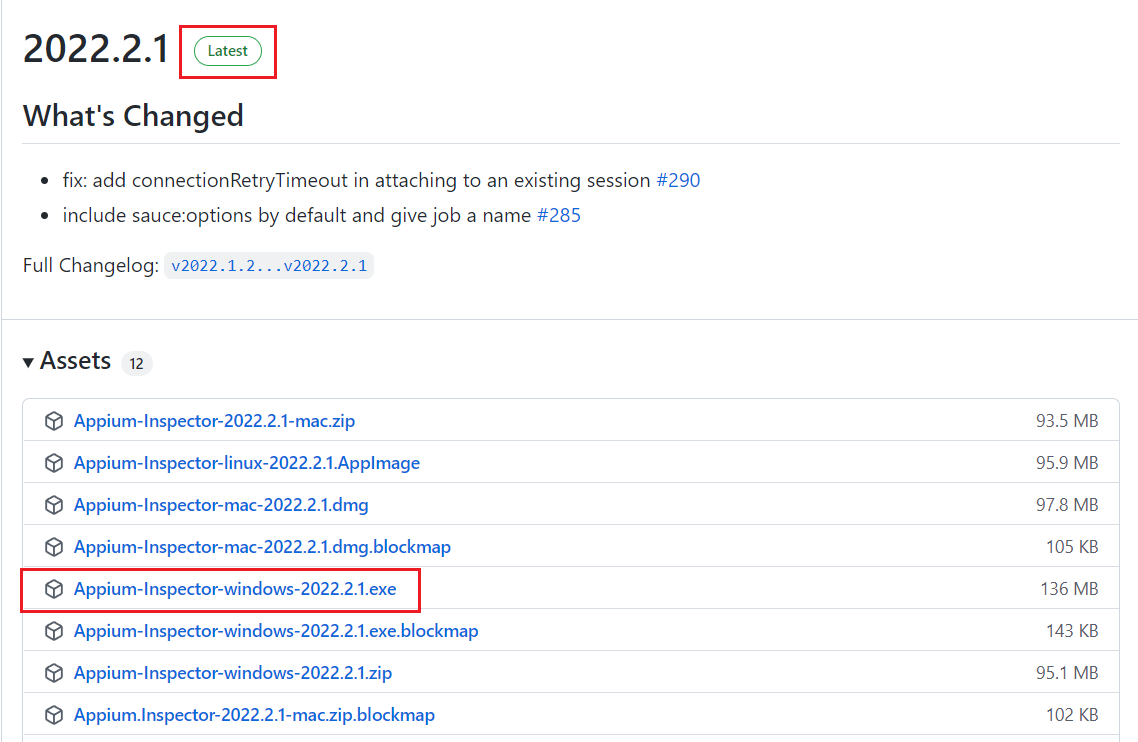Click the 136 MB file size
1138x742 pixels.
1069,589
